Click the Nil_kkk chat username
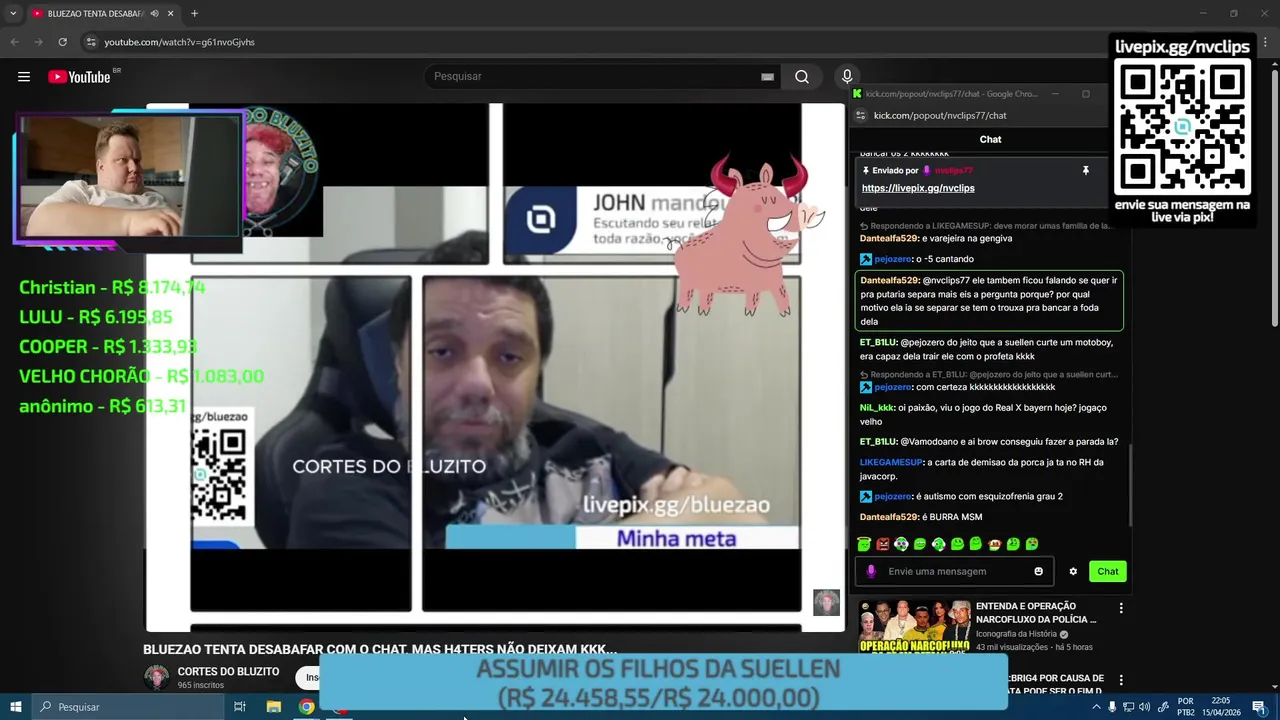Viewport: 1280px width, 720px height. click(x=877, y=408)
